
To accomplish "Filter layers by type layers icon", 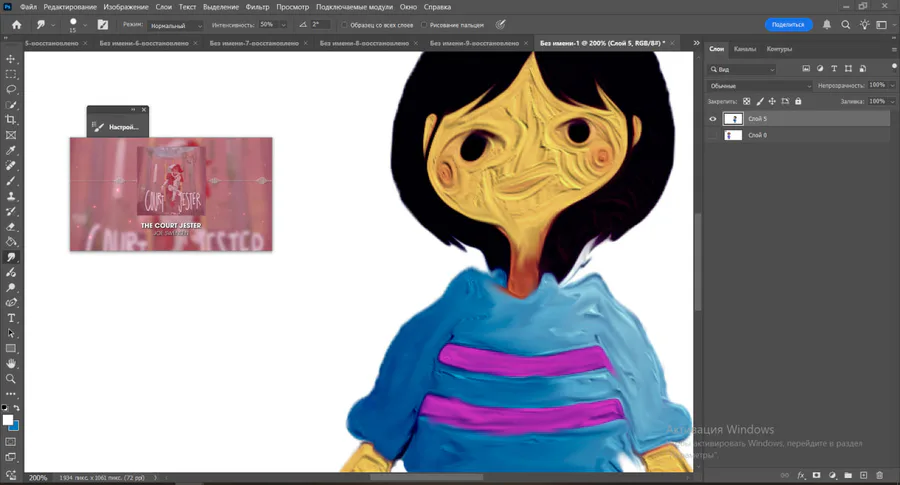I will pyautogui.click(x=834, y=69).
